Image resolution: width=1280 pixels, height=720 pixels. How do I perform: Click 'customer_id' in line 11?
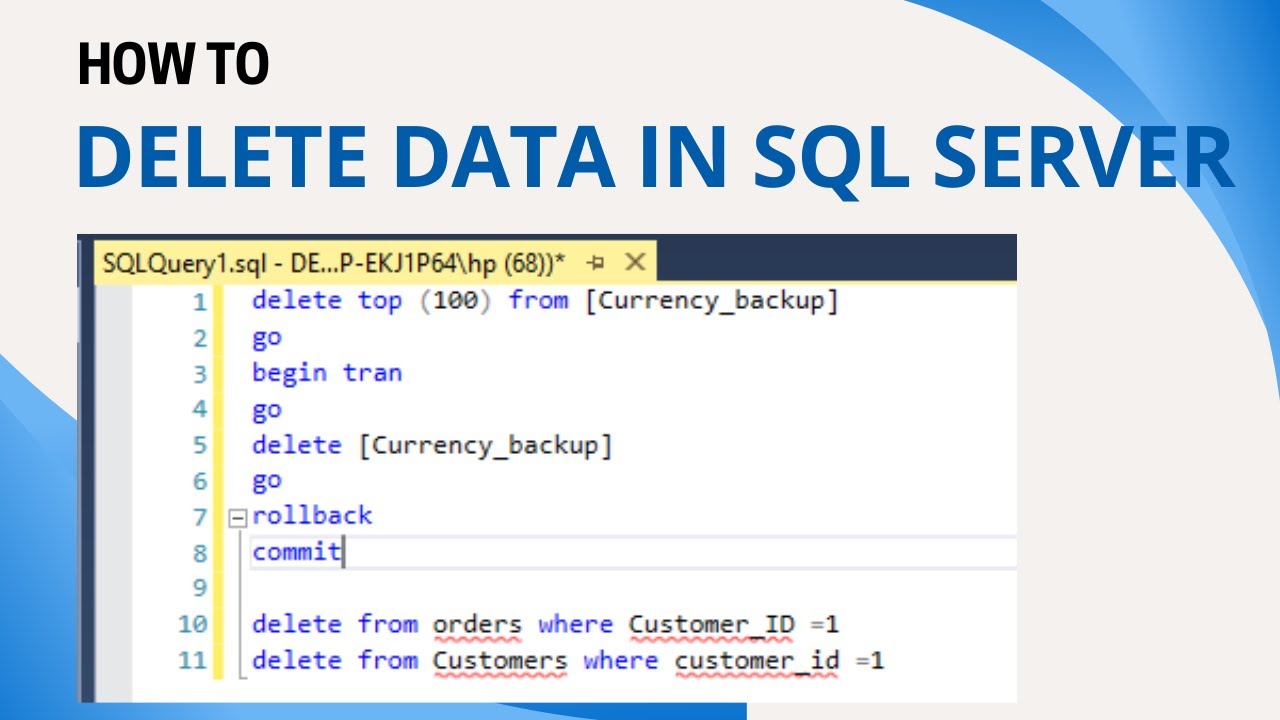pyautogui.click(x=756, y=661)
